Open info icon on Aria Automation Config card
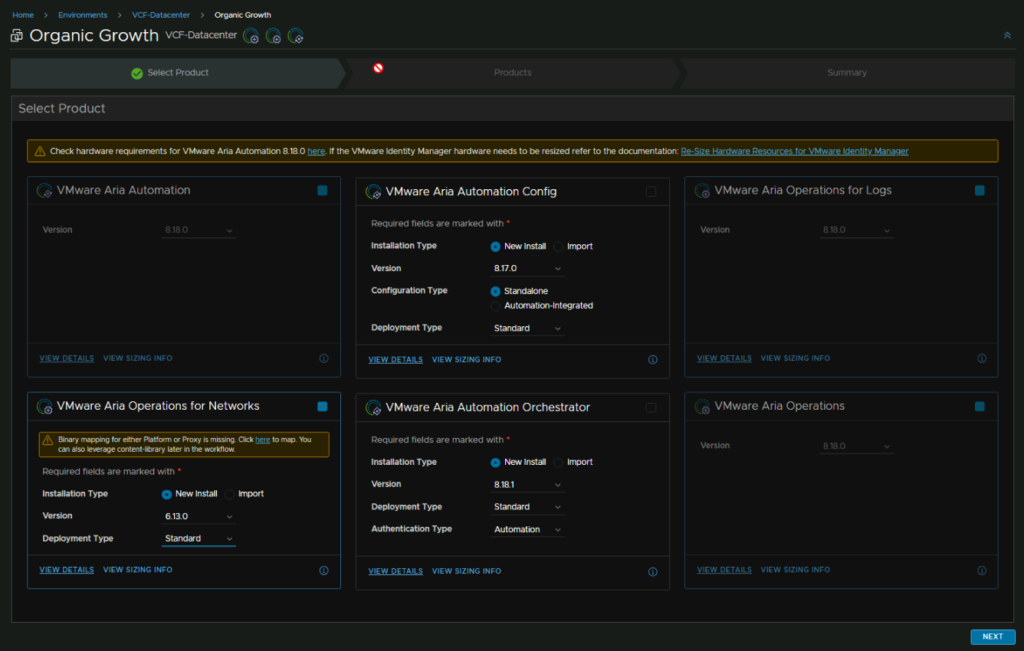This screenshot has height=651, width=1024. point(652,360)
